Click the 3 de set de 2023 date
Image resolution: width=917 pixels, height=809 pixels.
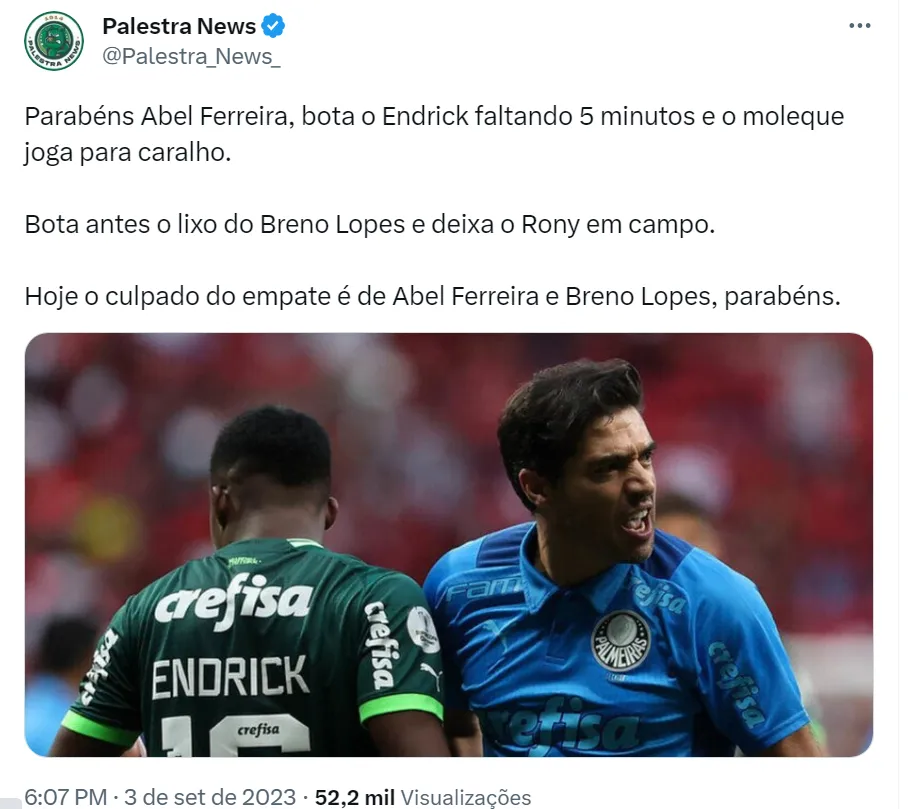coord(210,797)
